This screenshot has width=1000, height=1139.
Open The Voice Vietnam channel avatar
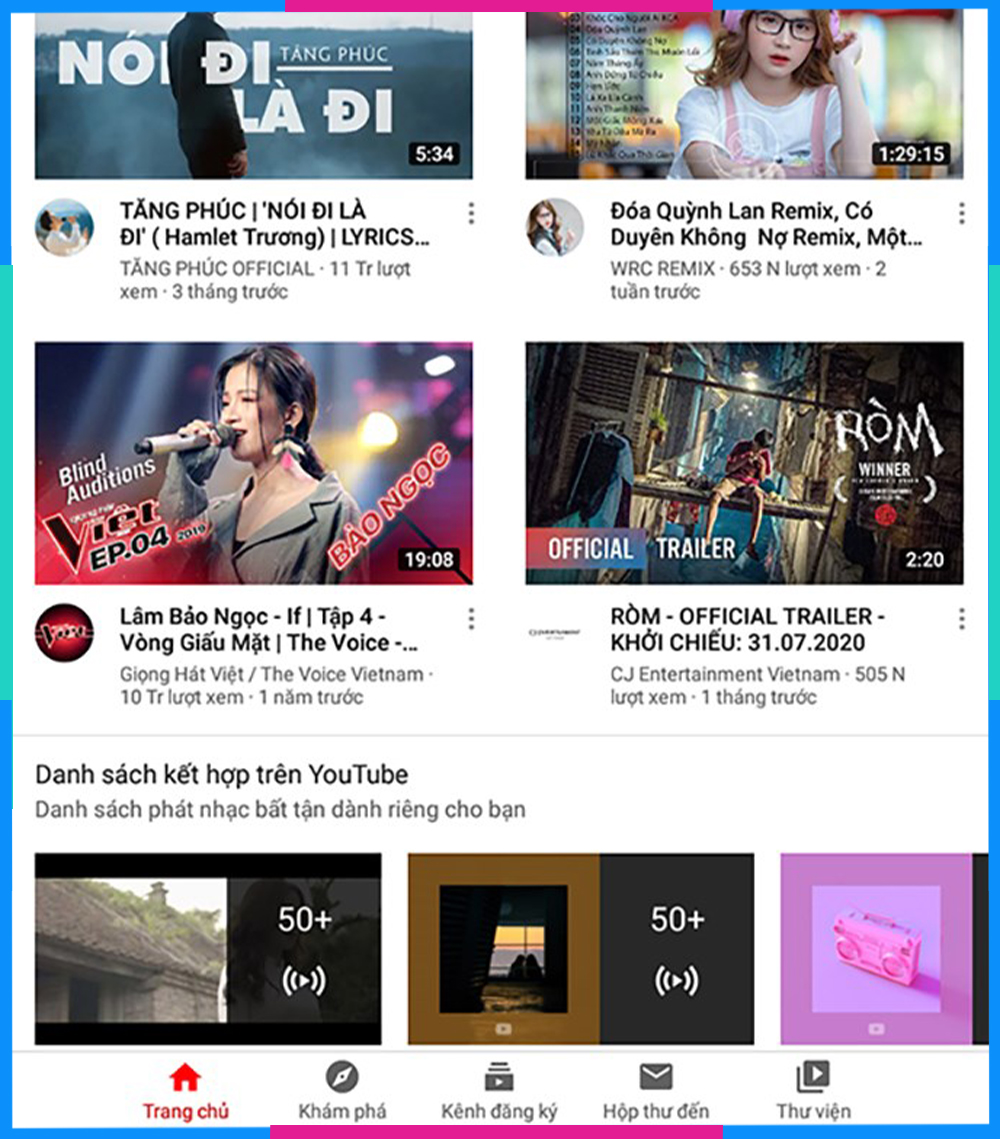coord(65,633)
